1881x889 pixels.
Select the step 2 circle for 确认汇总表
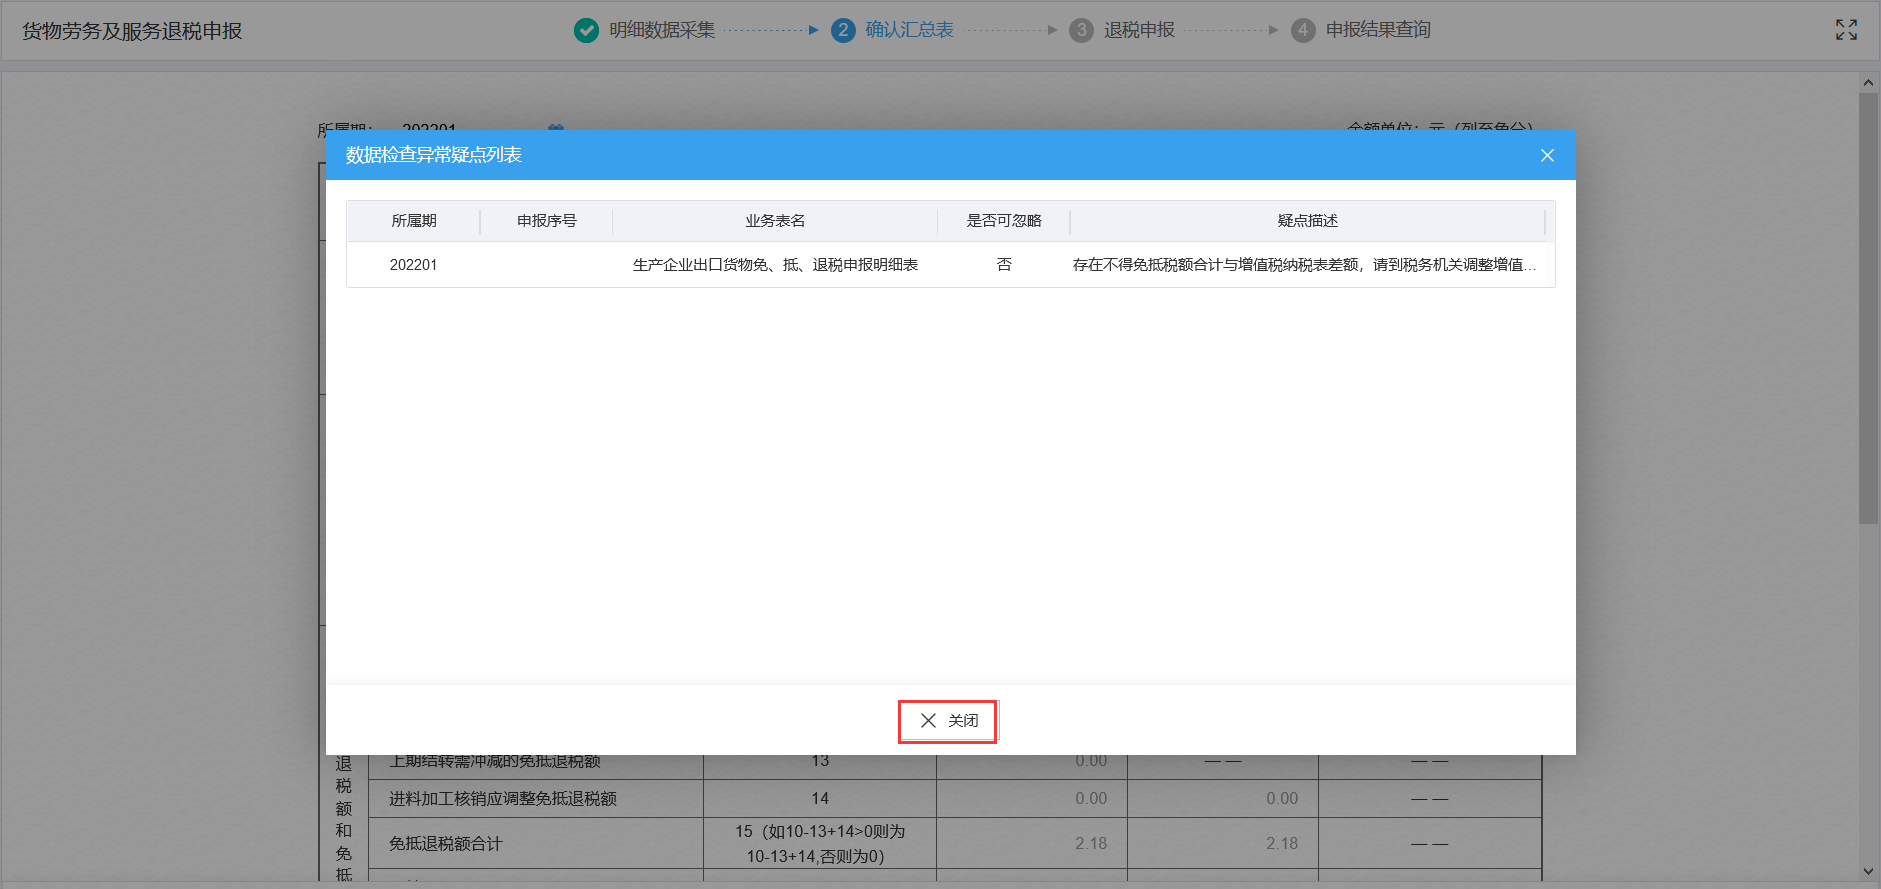[x=843, y=30]
